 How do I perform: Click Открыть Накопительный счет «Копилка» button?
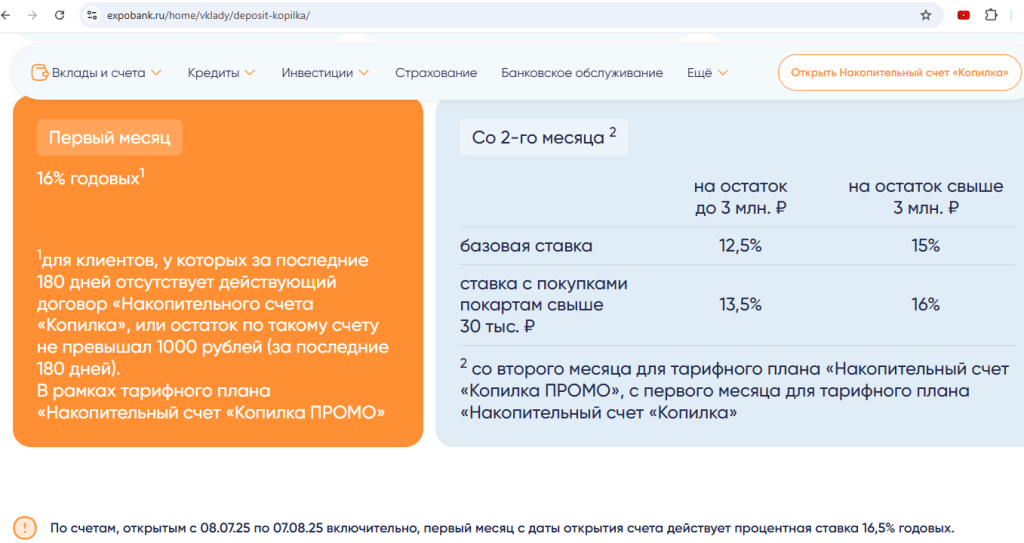899,73
